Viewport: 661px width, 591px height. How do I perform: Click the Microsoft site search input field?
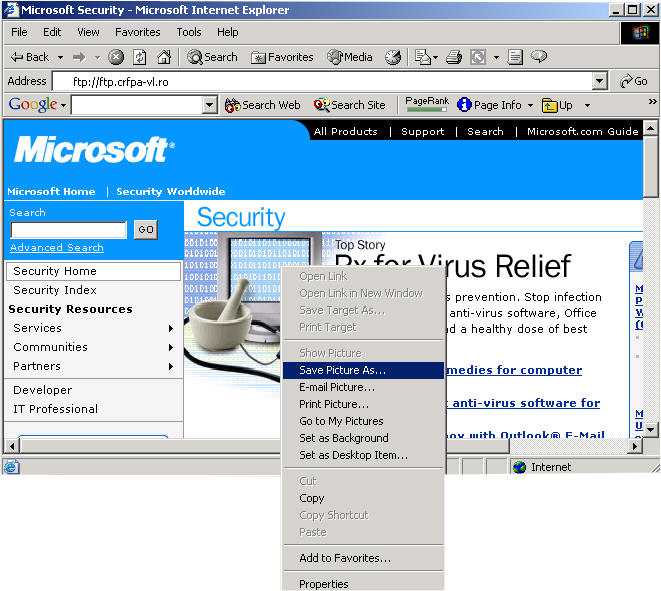point(68,230)
